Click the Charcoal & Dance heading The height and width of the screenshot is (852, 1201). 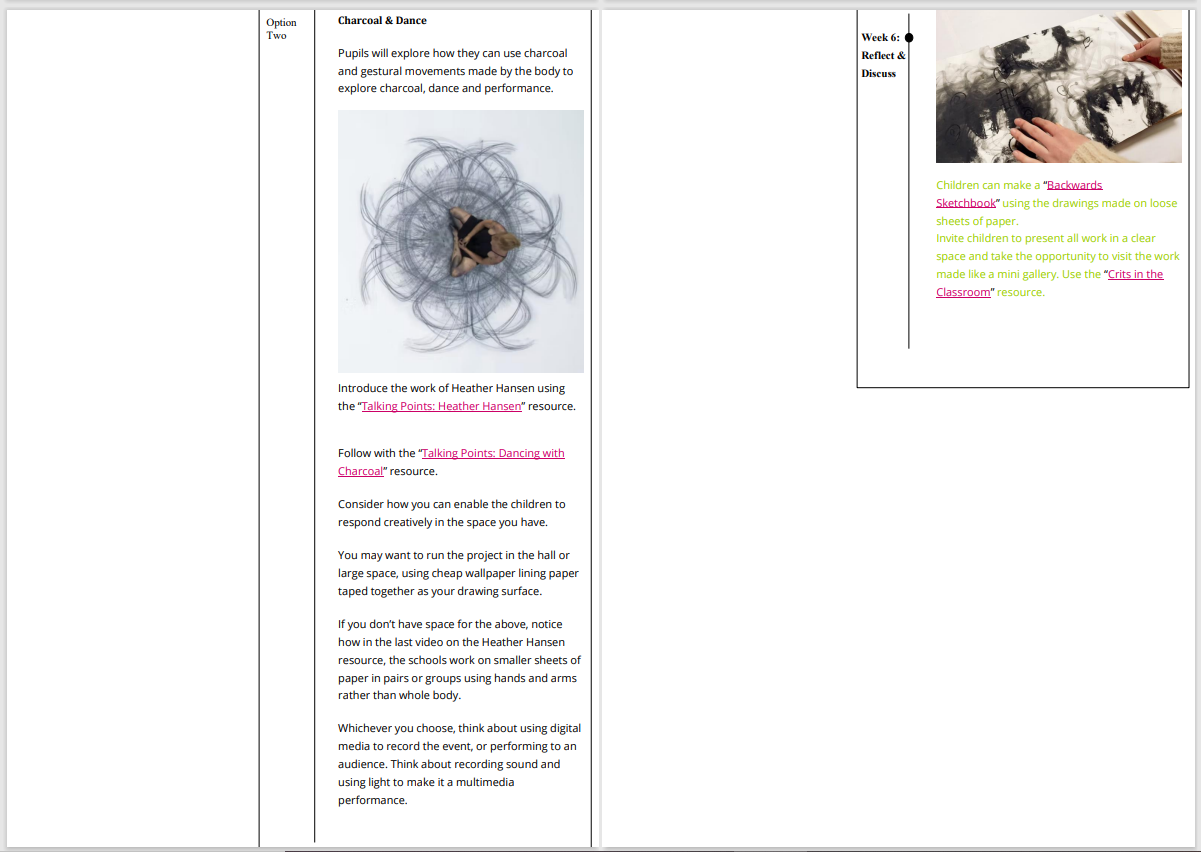point(382,20)
